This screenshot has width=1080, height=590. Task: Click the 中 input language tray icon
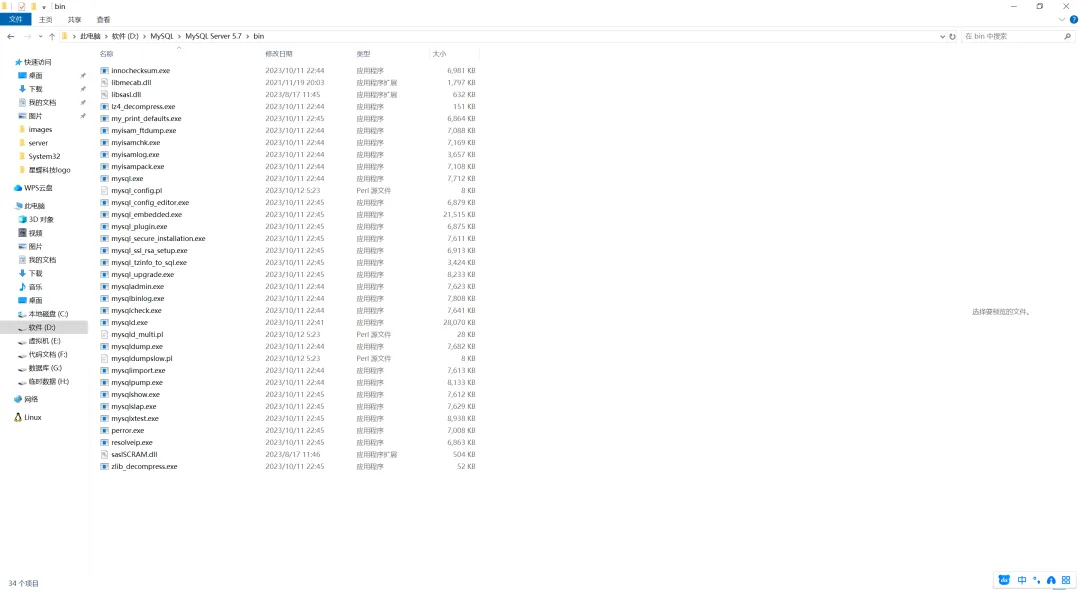(1022, 580)
